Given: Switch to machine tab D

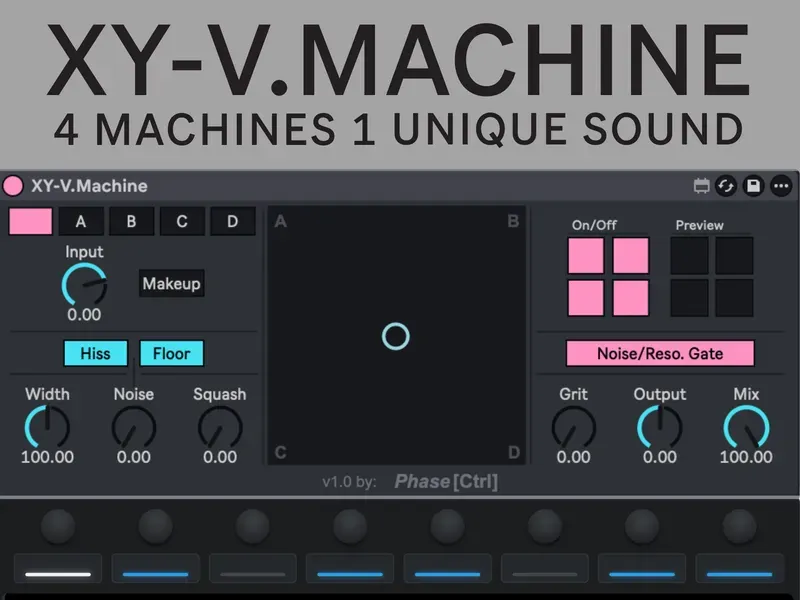Looking at the screenshot, I should pos(232,221).
